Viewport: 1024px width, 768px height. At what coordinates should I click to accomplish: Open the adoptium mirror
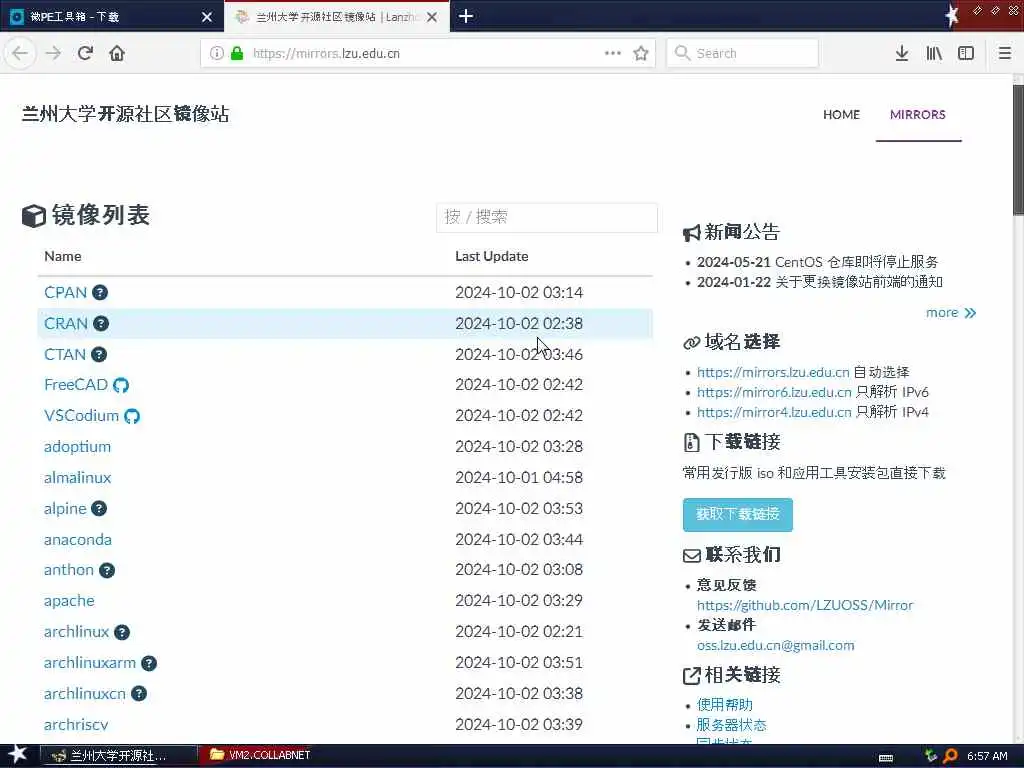pos(77,447)
